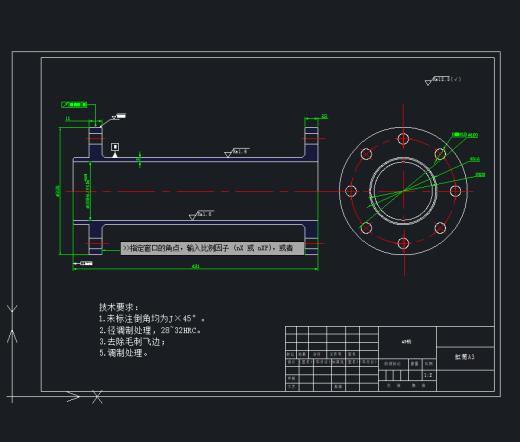Click the material cell in title block center

407,342
